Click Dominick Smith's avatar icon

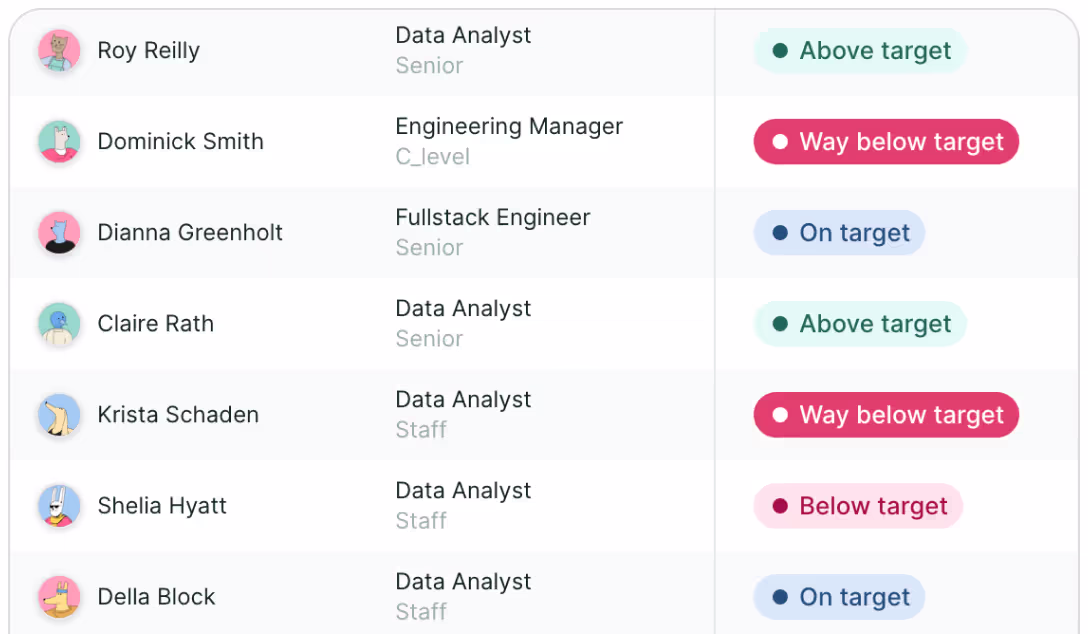pyautogui.click(x=59, y=142)
